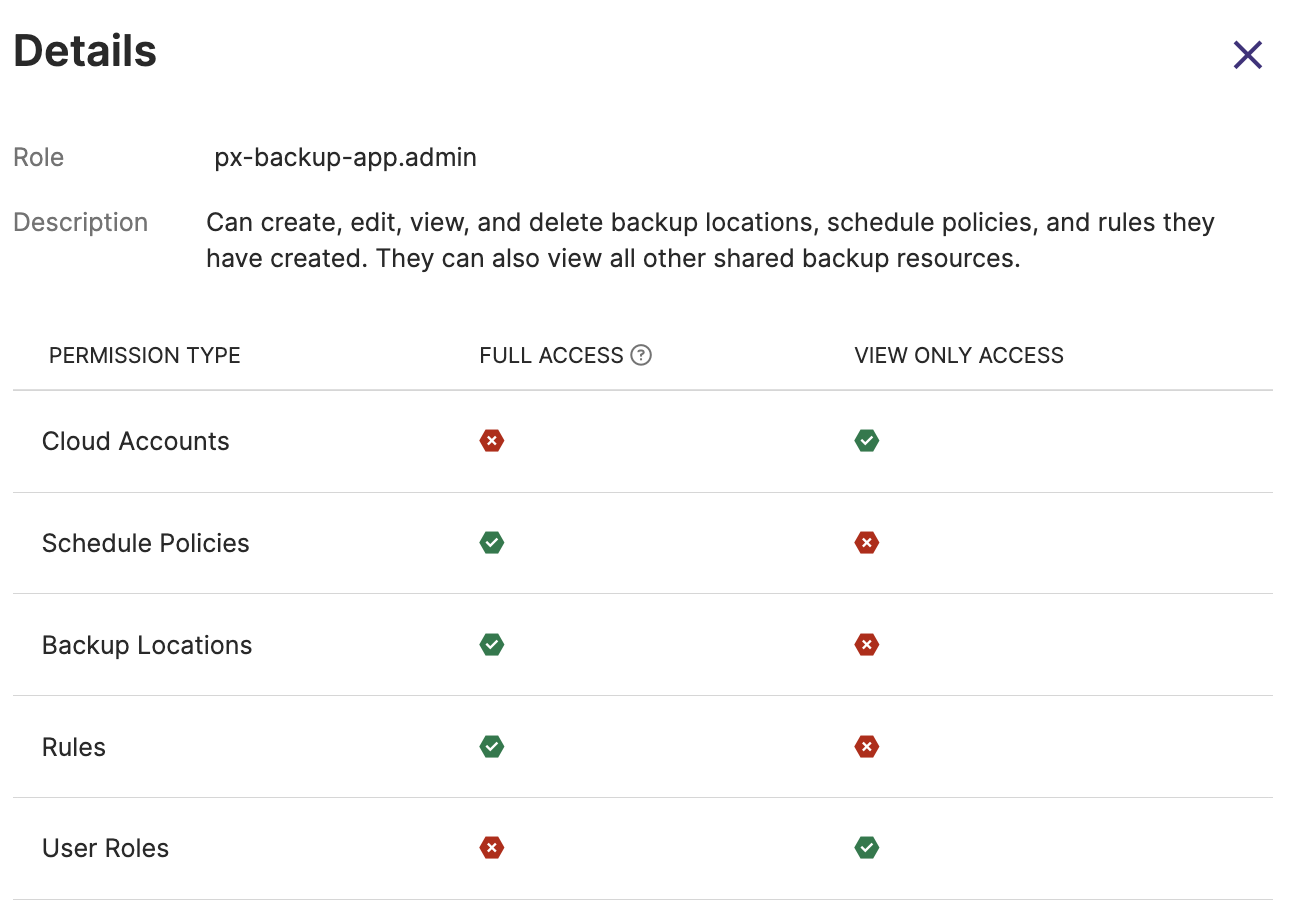The height and width of the screenshot is (920, 1298).
Task: Click User Roles view only check icon
Action: click(866, 848)
